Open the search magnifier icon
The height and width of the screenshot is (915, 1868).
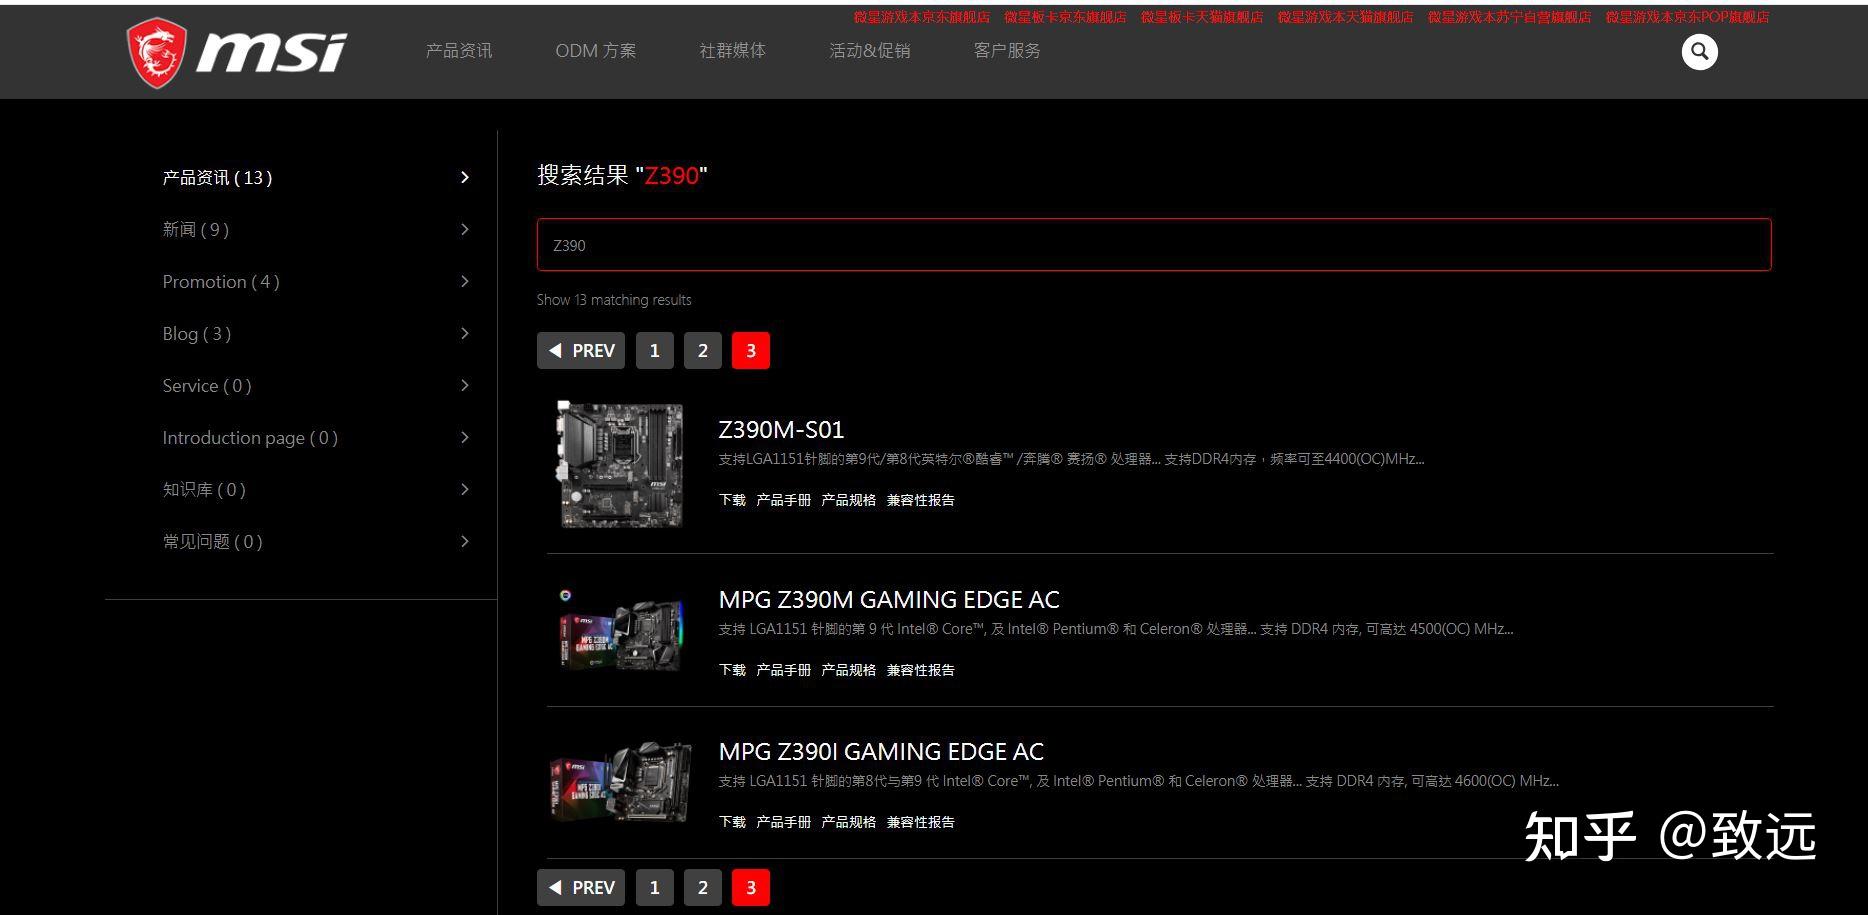point(1698,50)
